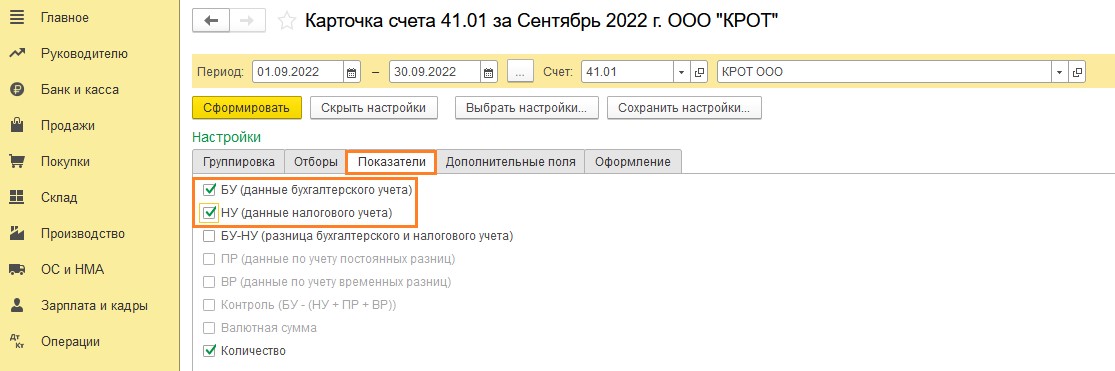Switch to the Группировка tab
This screenshot has height=371, width=1115.
[238, 161]
